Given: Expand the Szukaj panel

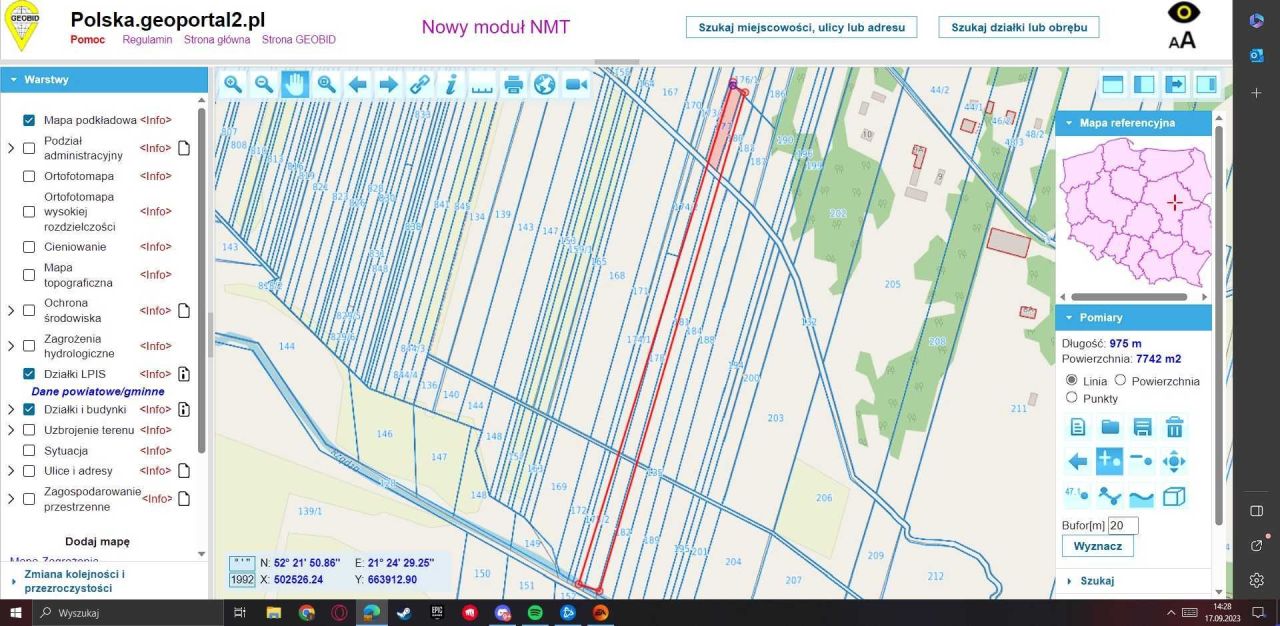Looking at the screenshot, I should point(1097,581).
